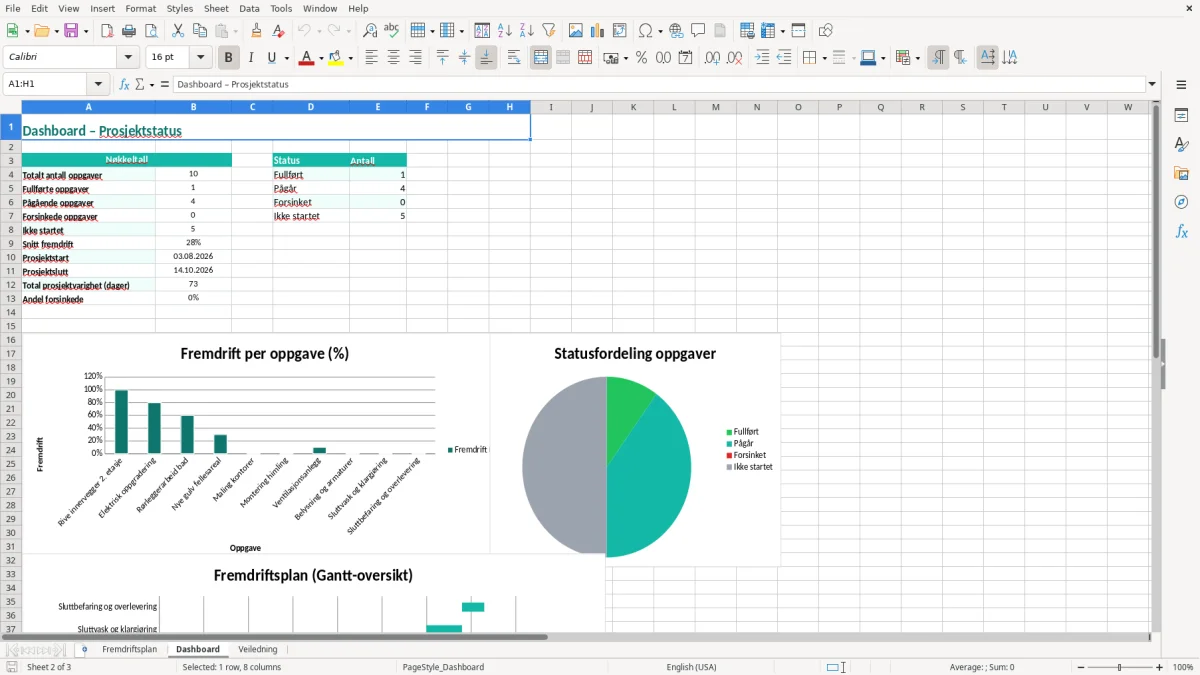Click the Copy icon
1200x675 pixels.
[x=200, y=31]
